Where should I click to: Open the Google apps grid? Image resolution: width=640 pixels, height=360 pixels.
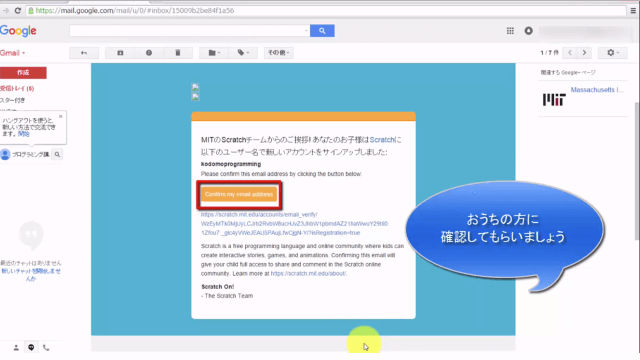(510, 31)
